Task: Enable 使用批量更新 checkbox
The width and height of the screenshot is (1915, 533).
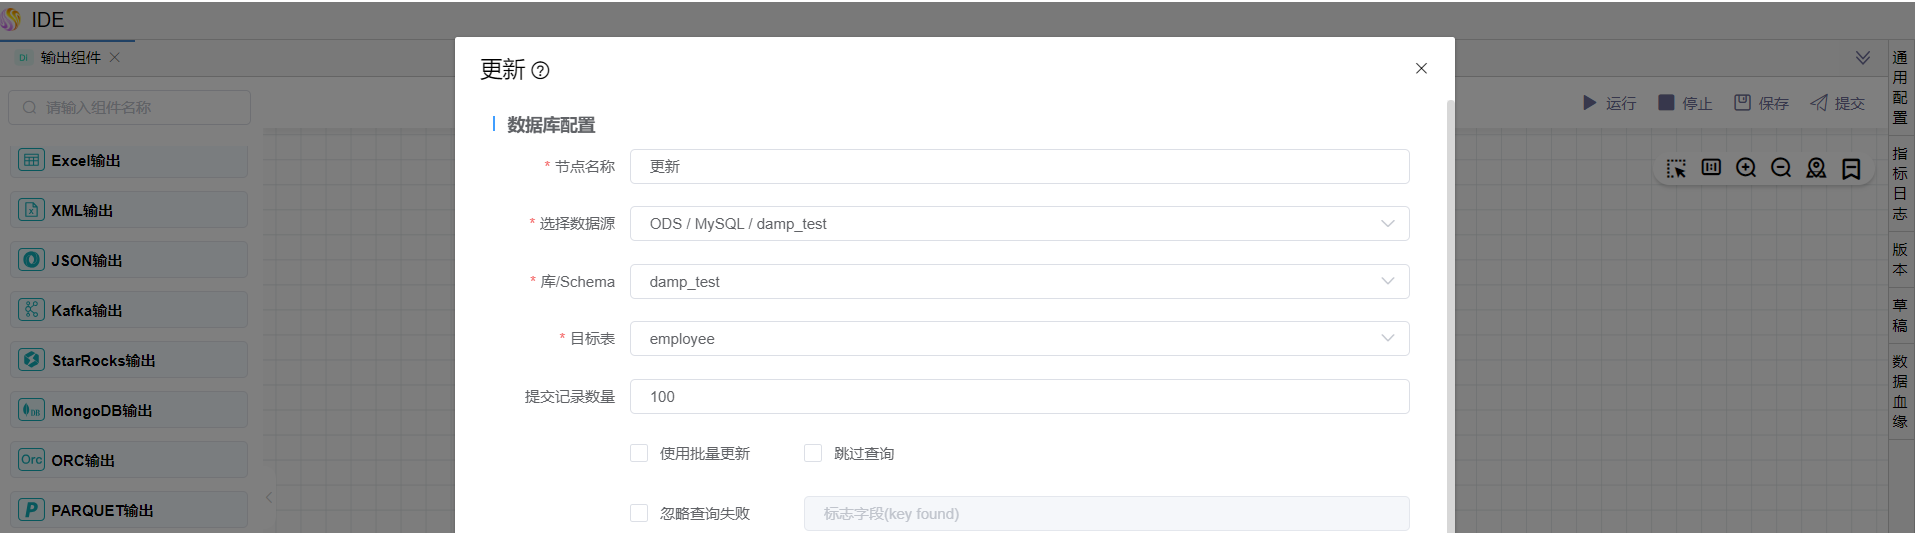Action: [639, 453]
